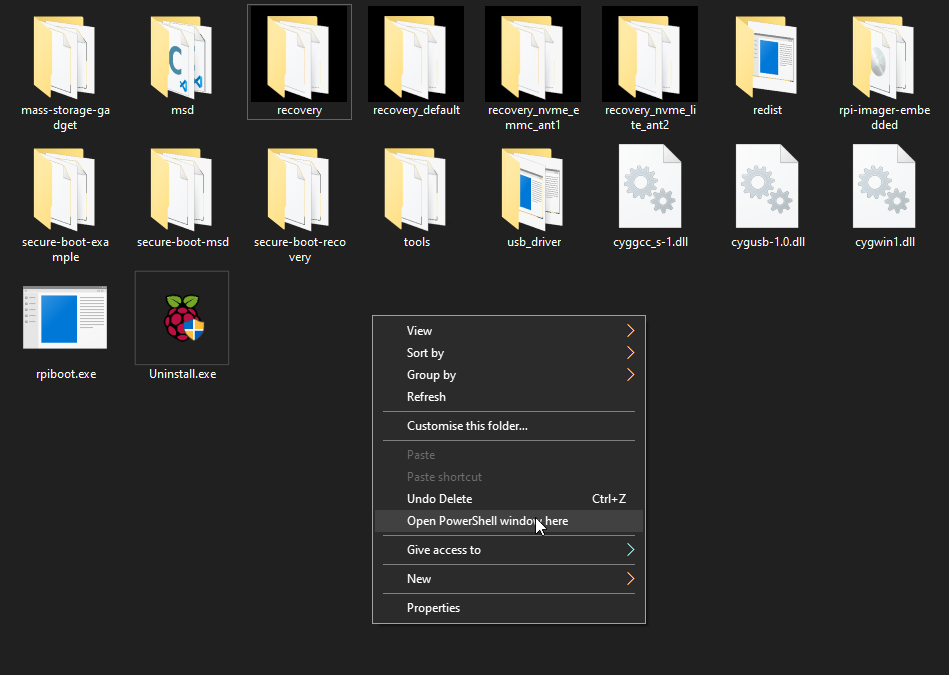949x675 pixels.
Task: Click the Ctrl+Z shortcut text
Action: point(609,499)
